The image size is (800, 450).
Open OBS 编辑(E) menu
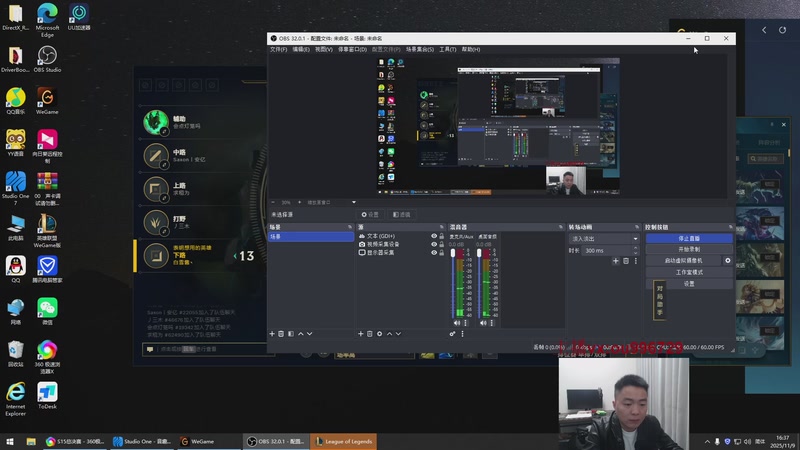pos(301,49)
